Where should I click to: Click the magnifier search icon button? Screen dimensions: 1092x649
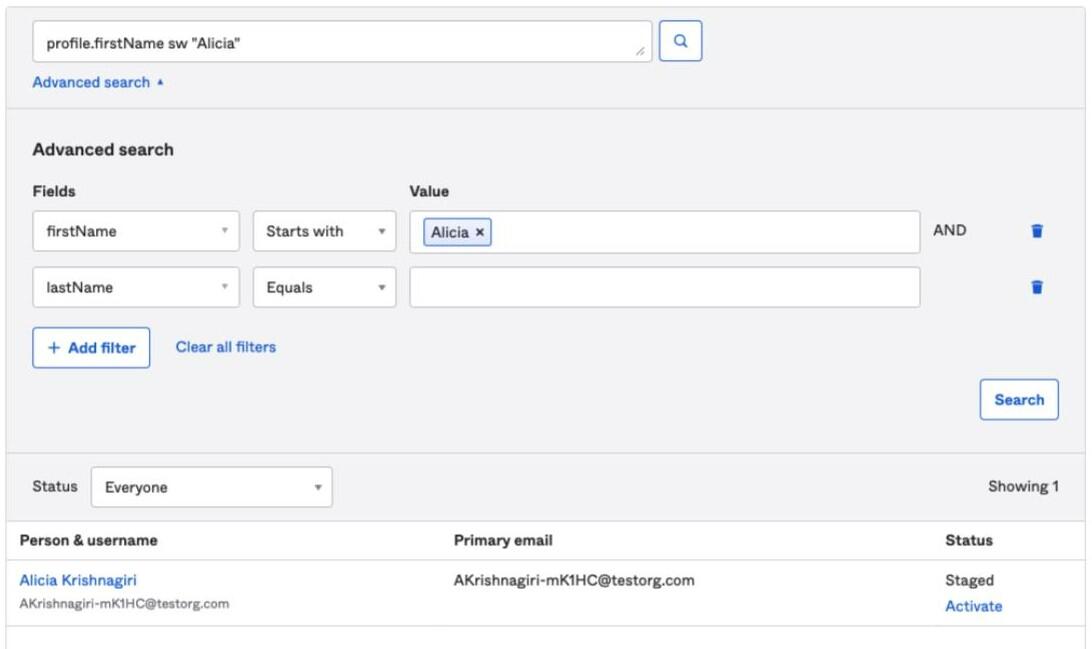tap(680, 42)
